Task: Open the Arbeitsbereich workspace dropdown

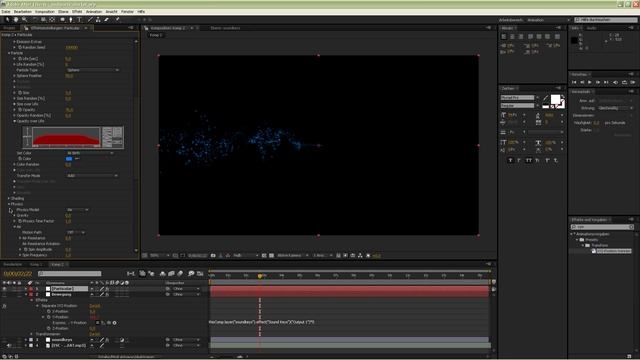Action: 548,20
